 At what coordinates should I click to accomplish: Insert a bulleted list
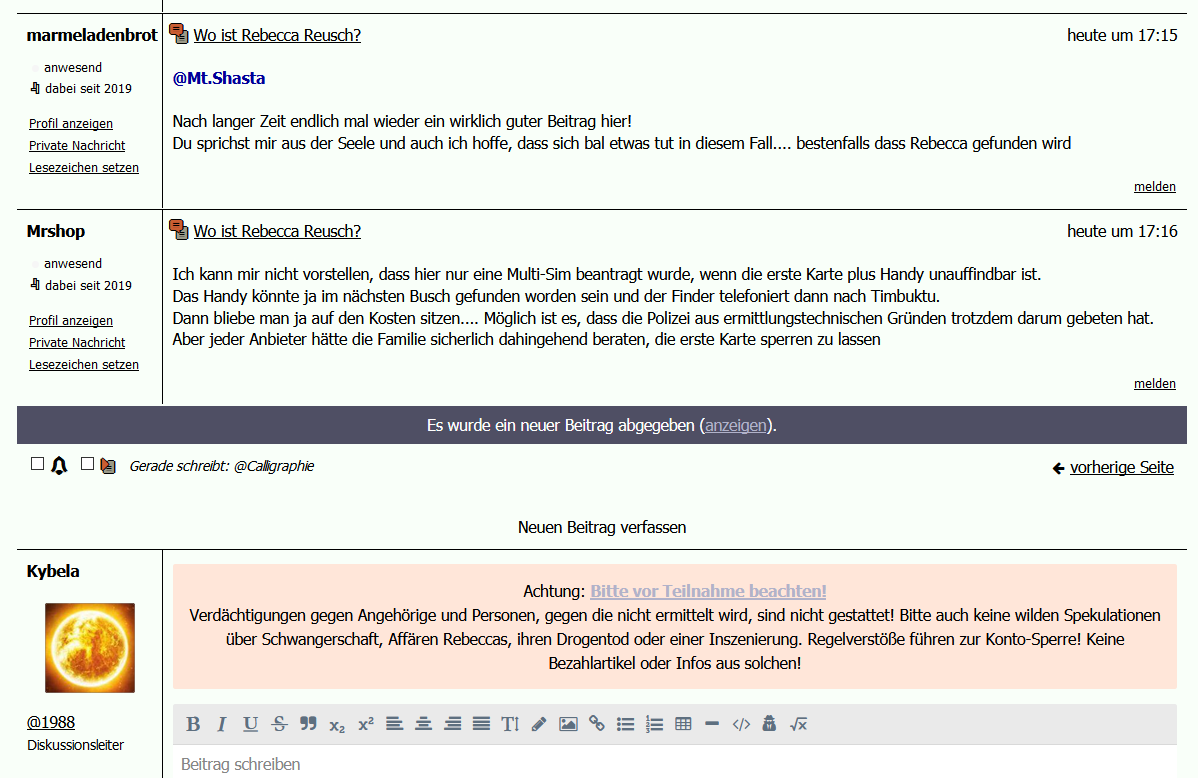626,724
